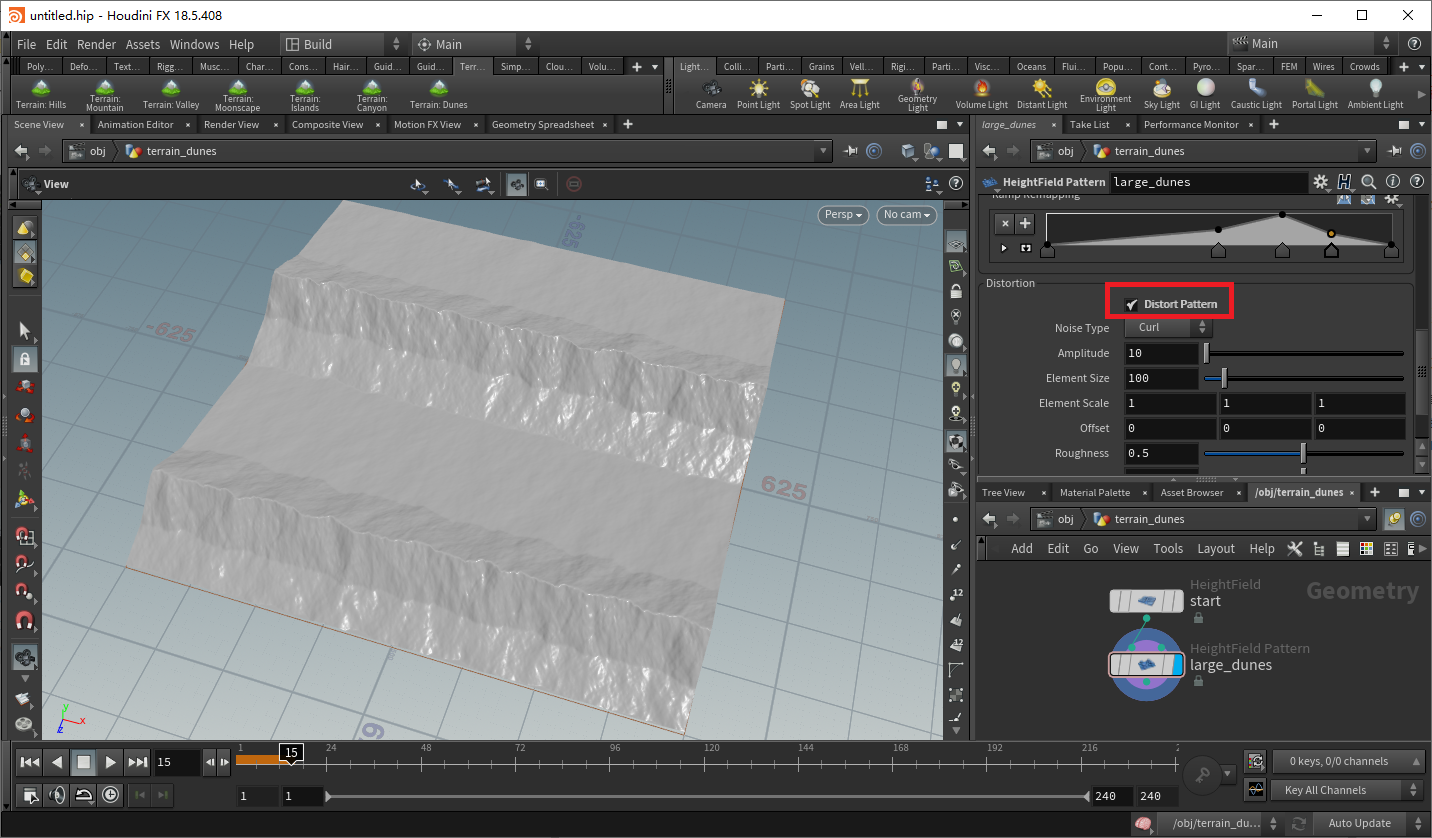
Task: Select the Terrain: Hills shelf tool
Action: pyautogui.click(x=41, y=95)
